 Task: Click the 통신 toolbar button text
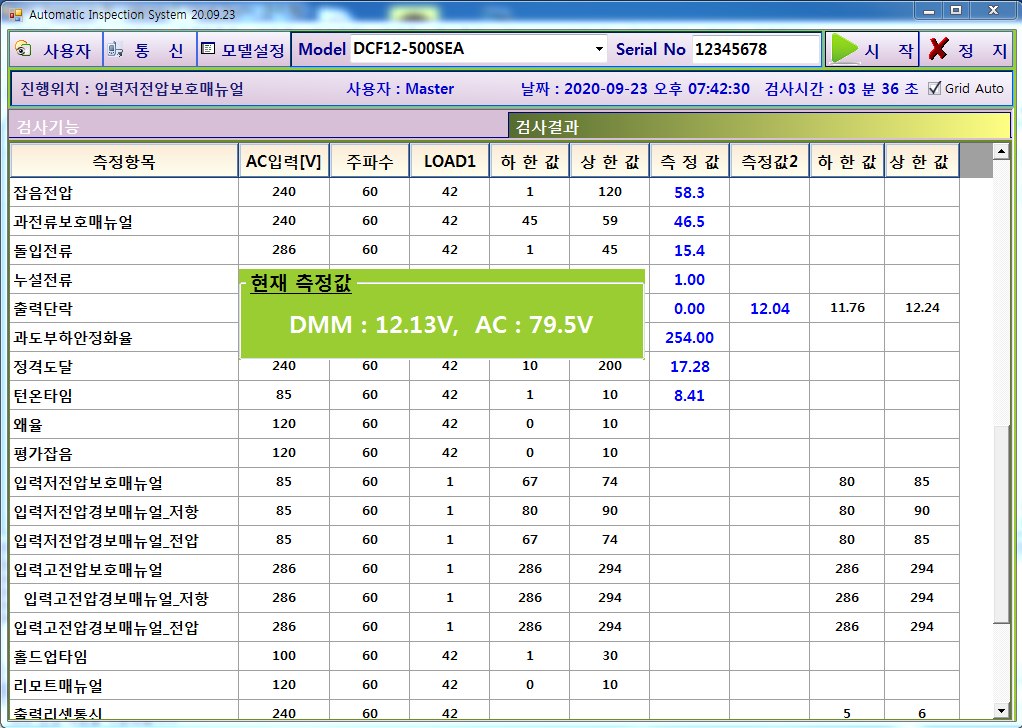158,50
